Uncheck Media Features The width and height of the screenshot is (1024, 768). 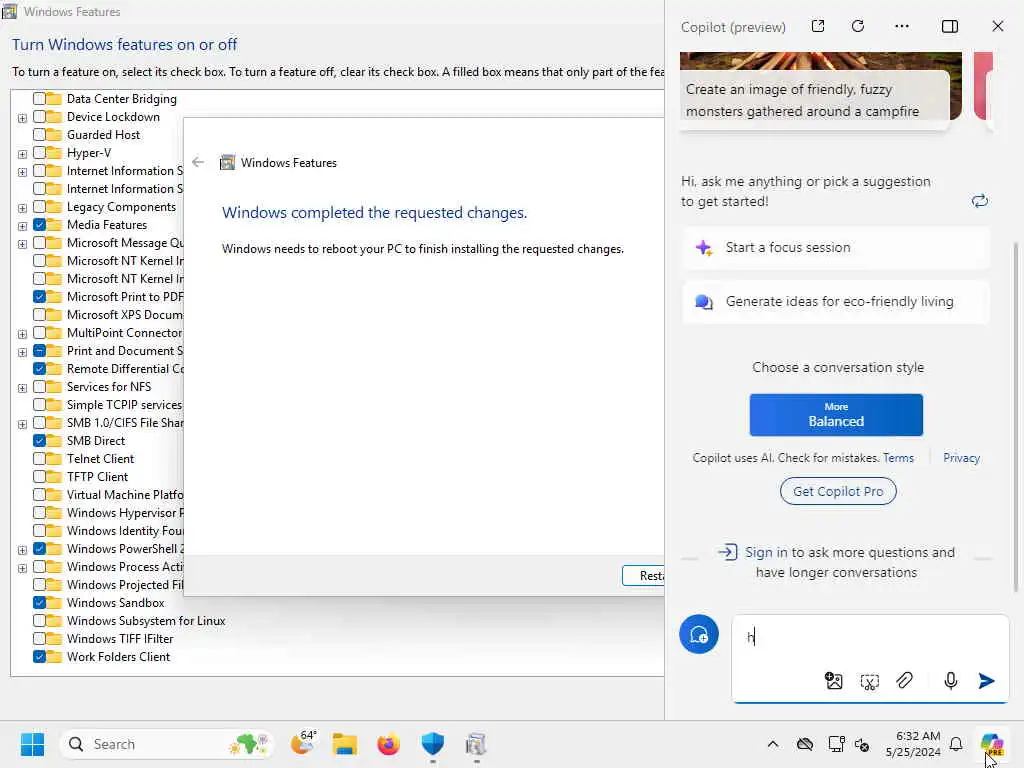pos(39,225)
